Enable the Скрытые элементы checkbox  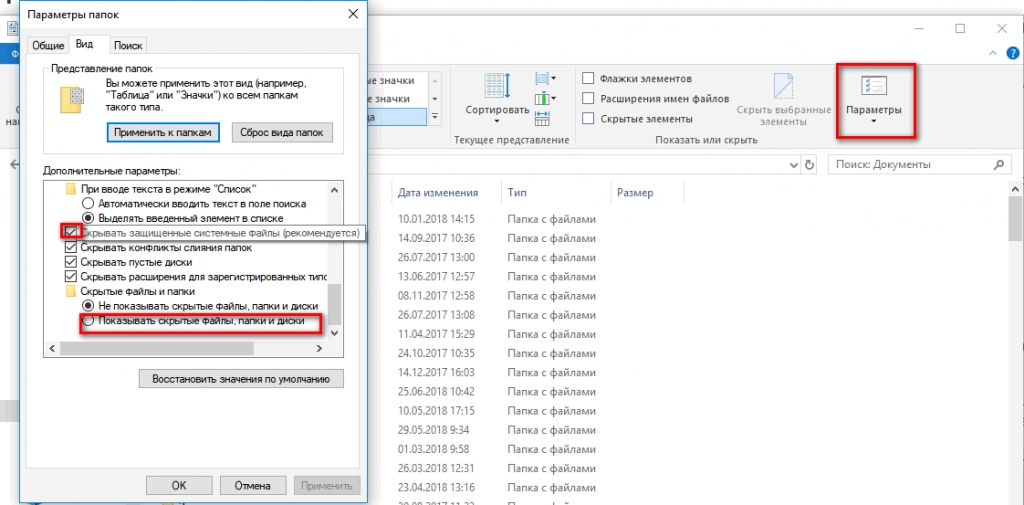588,119
